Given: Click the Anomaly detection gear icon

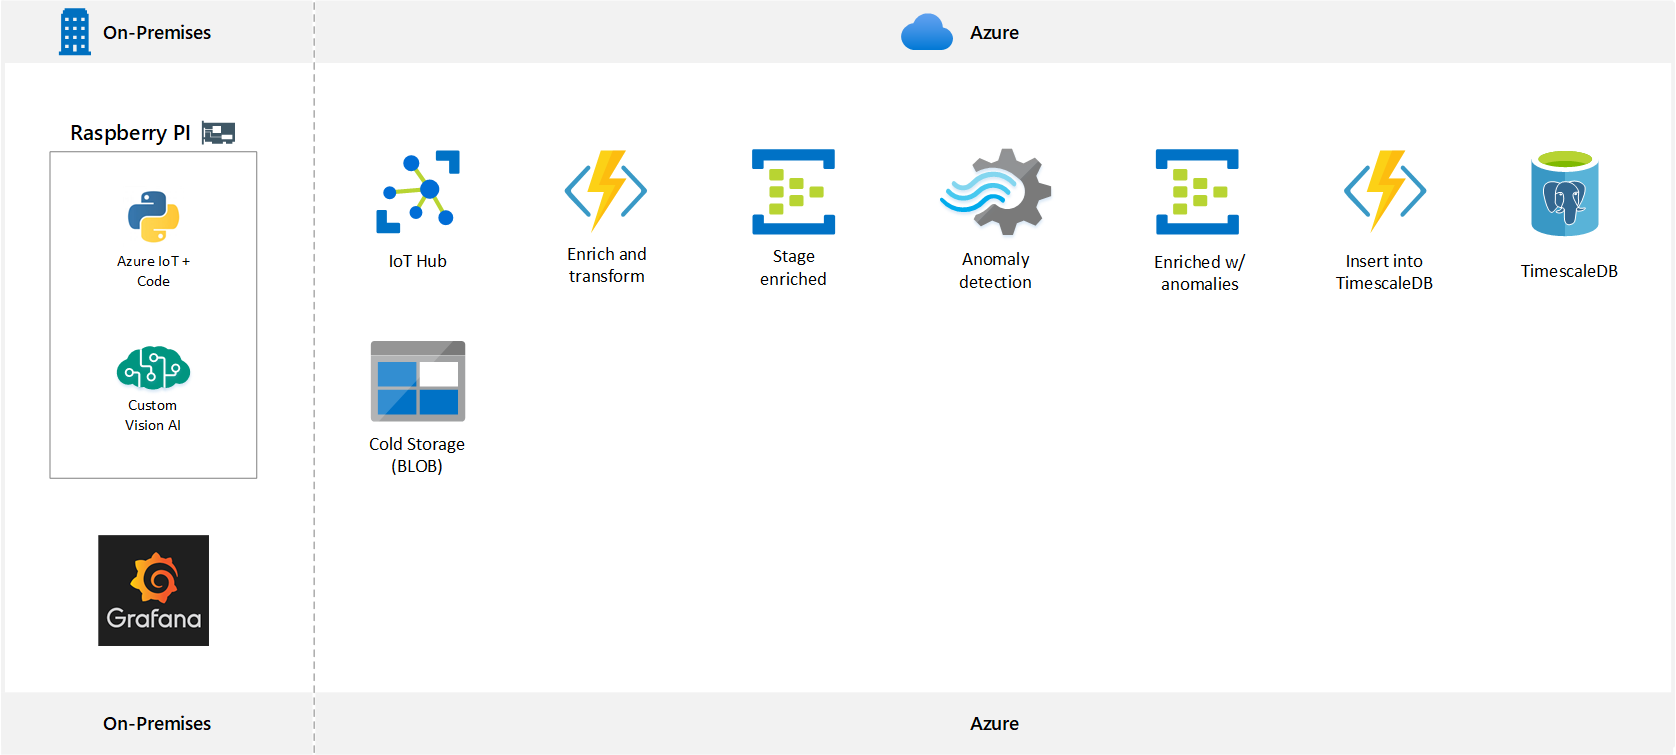Looking at the screenshot, I should pyautogui.click(x=996, y=192).
